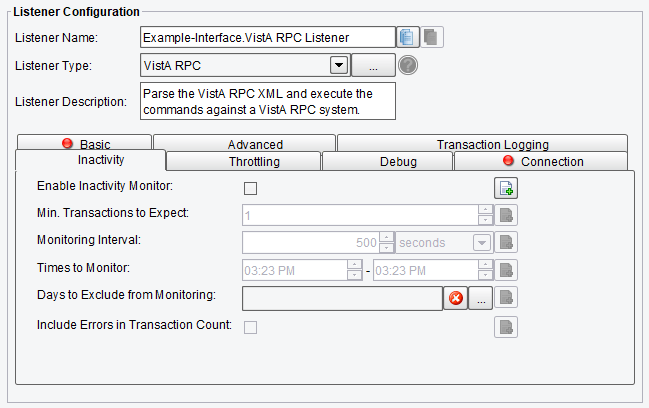649x408 pixels.
Task: Select the Transaction Logging tab
Action: click(x=483, y=144)
